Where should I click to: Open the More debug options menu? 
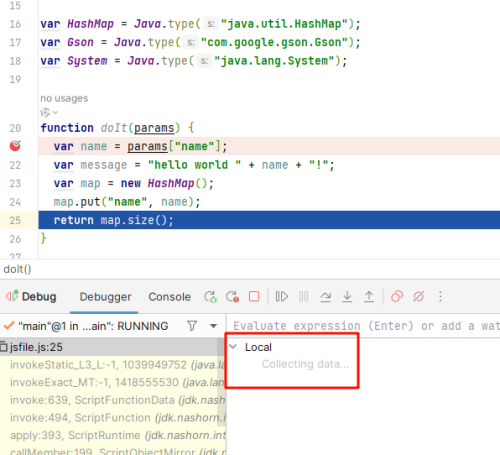pyautogui.click(x=440, y=296)
